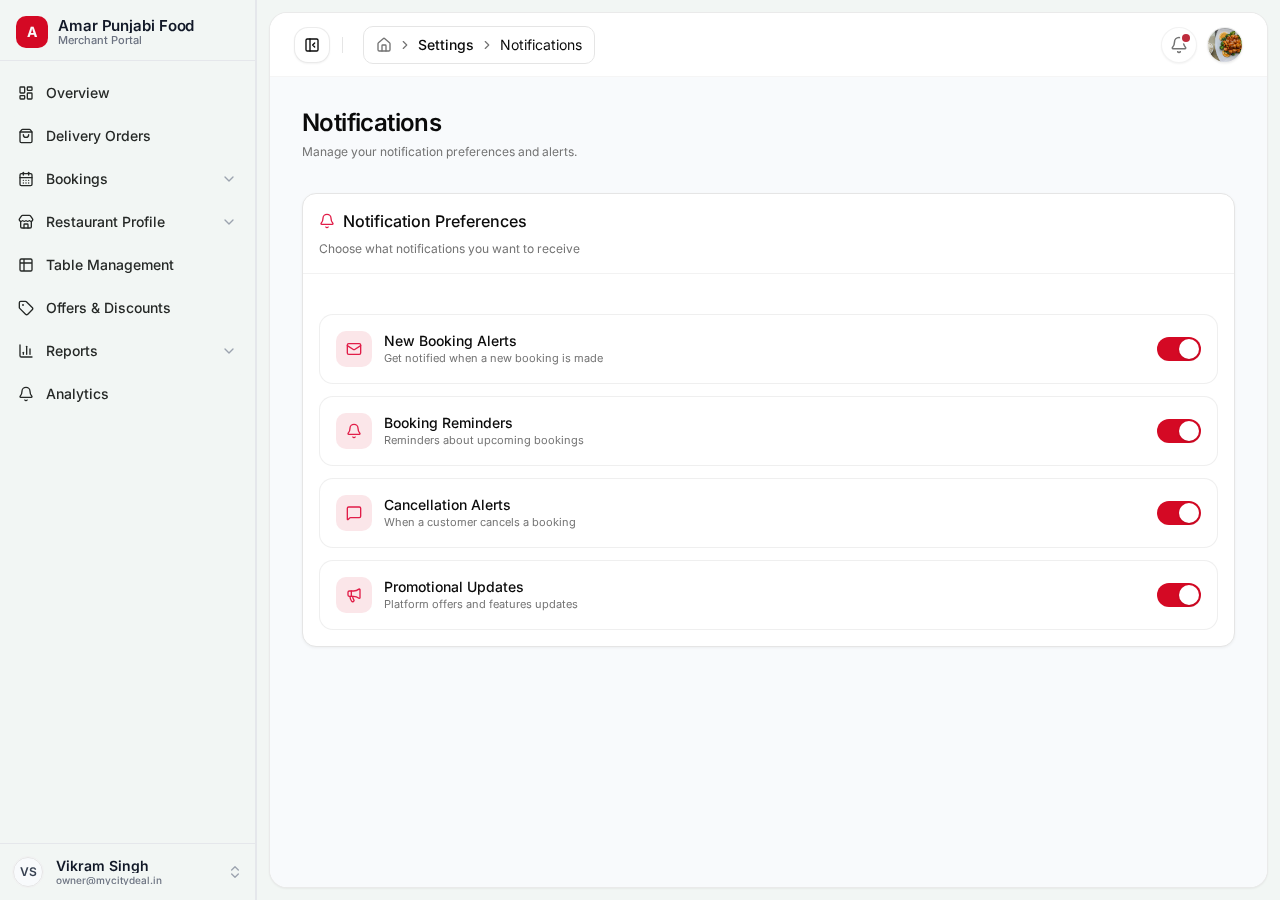
Task: Click the Delivery Orders bag icon
Action: point(26,136)
